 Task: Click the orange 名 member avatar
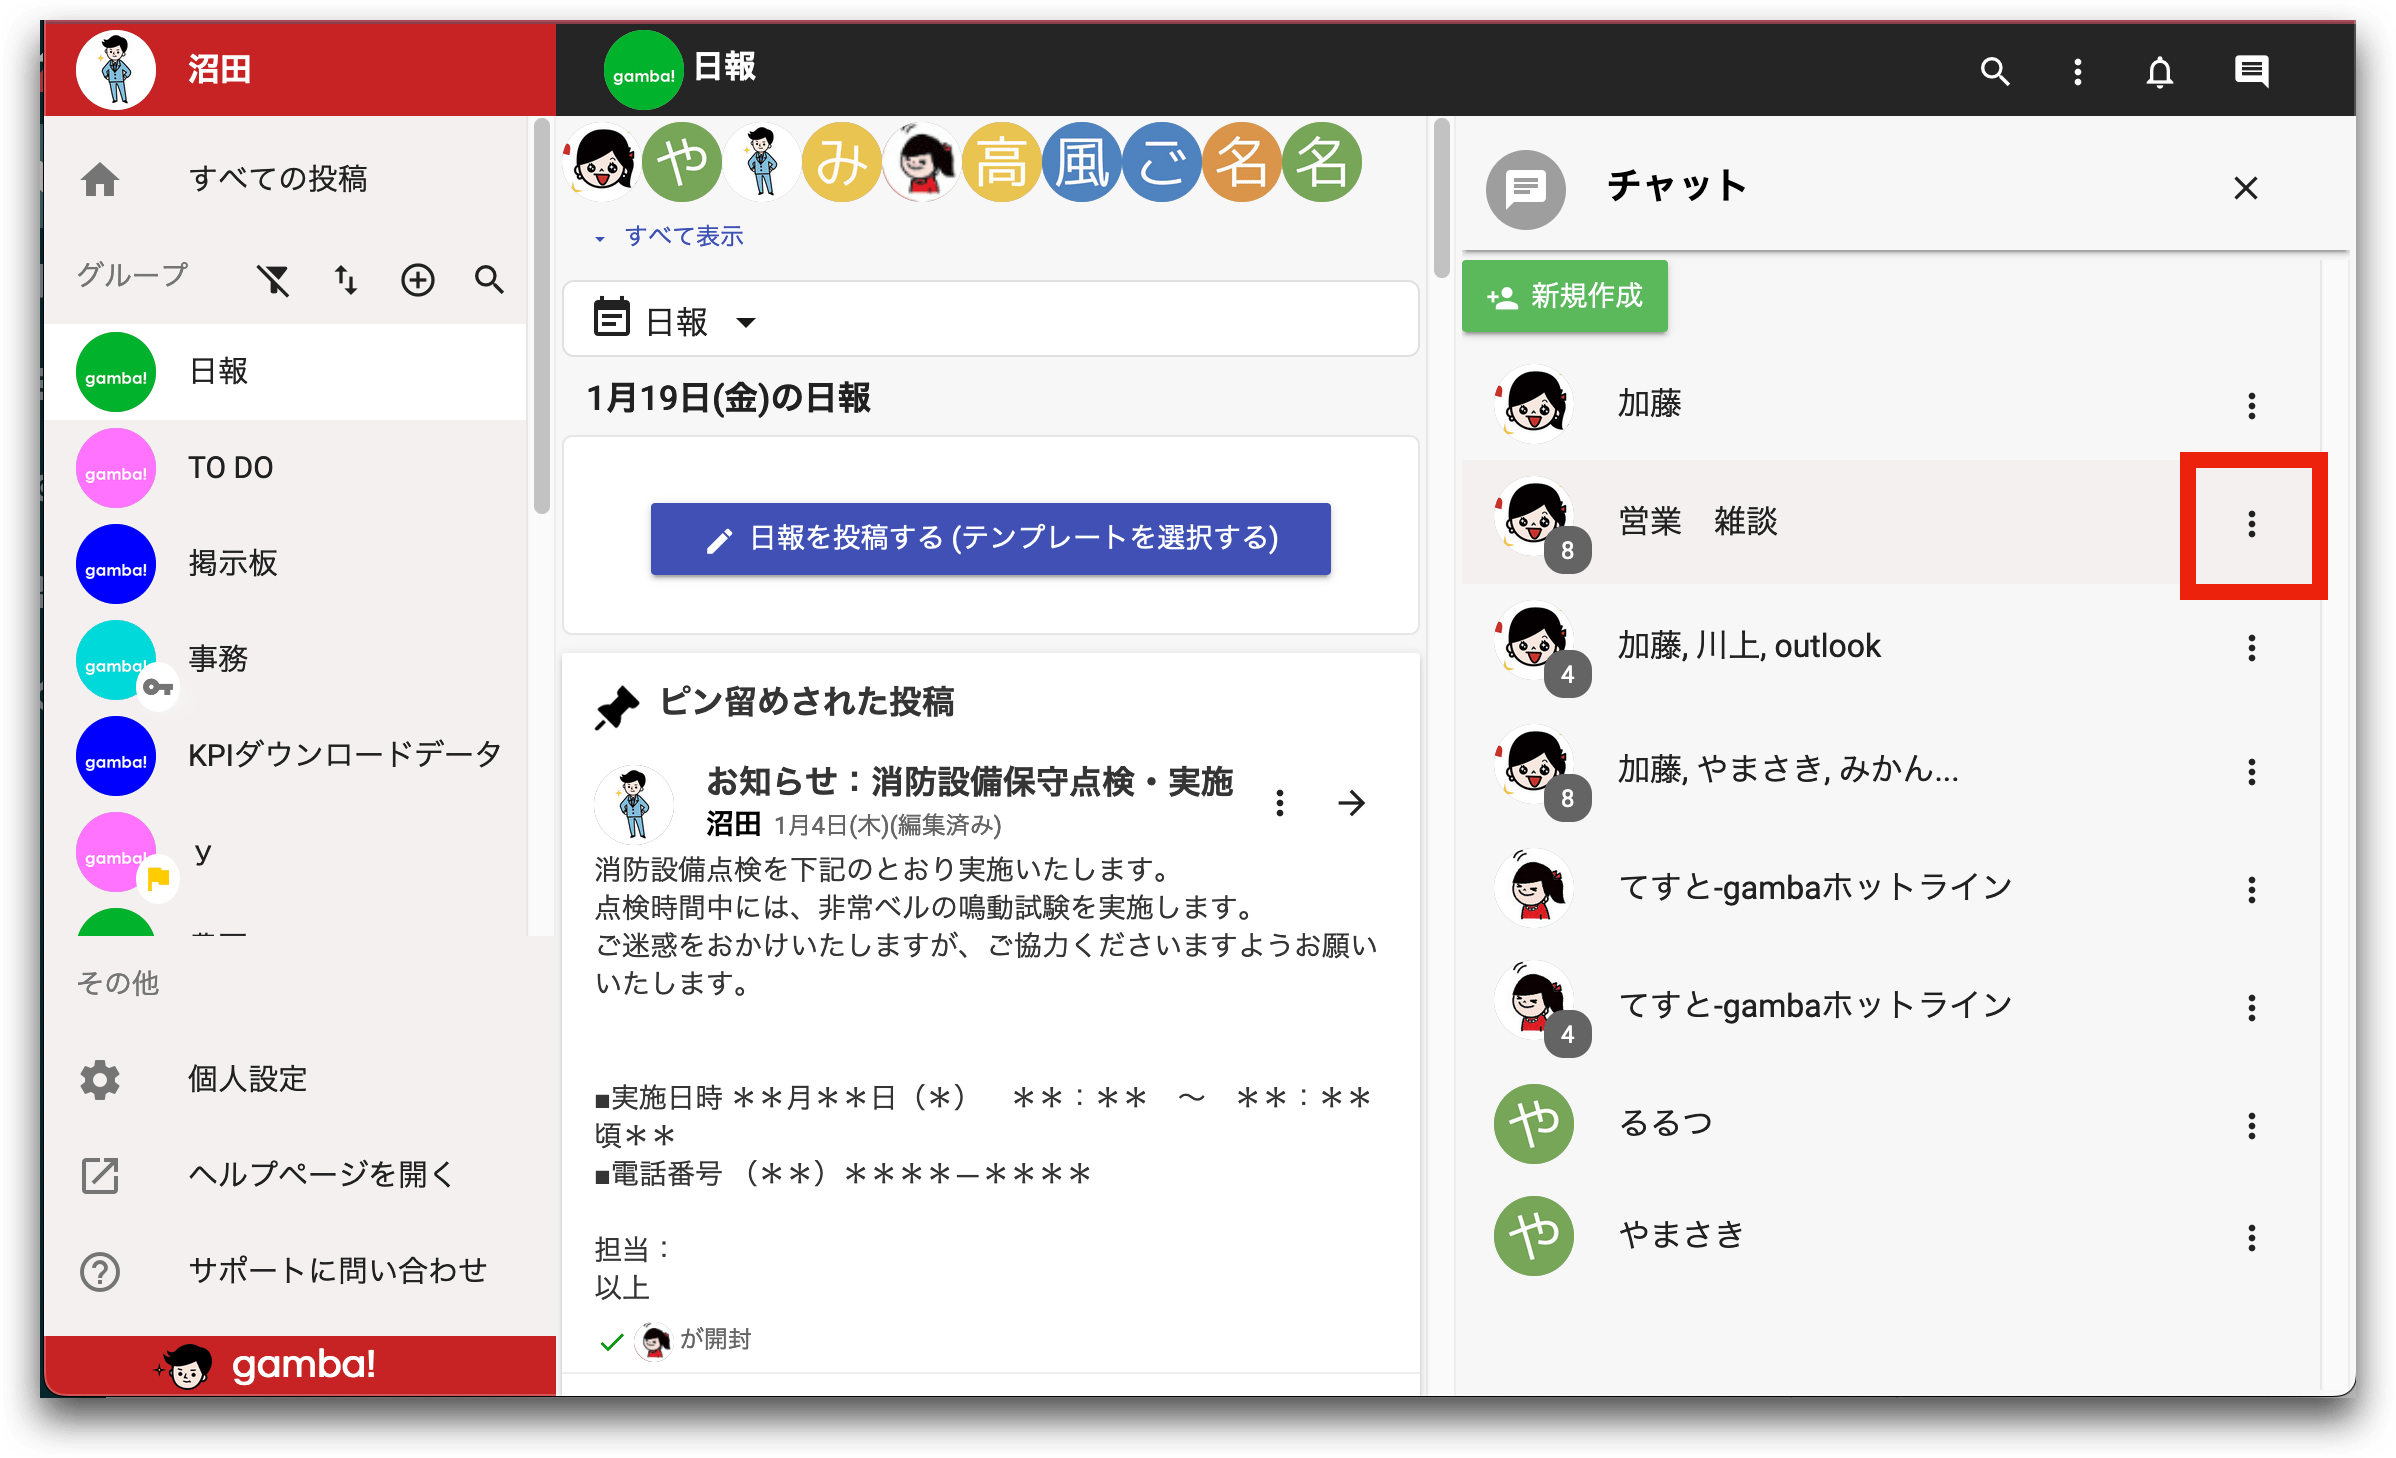1241,163
